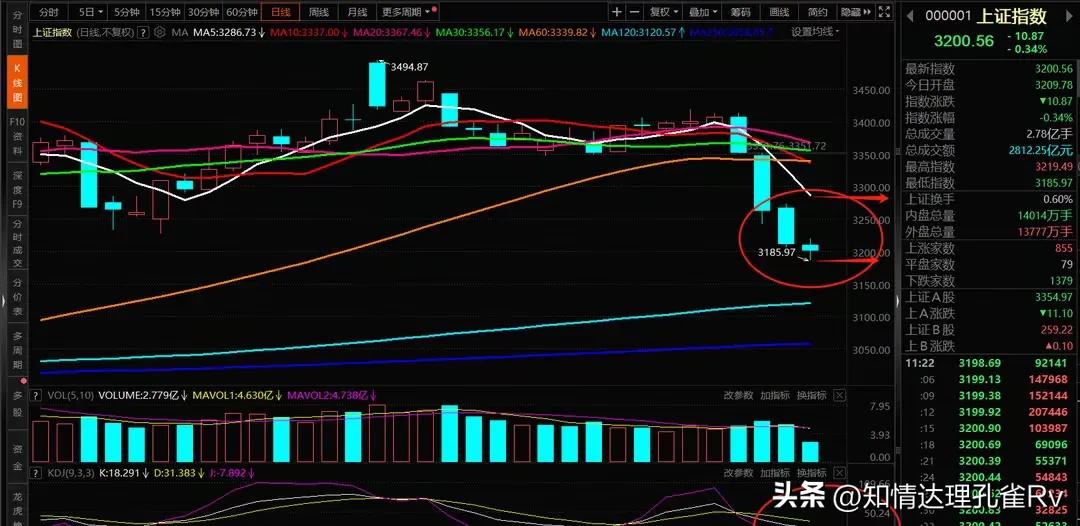
Task: Click 加指标 in the KDJ panel
Action: [x=775, y=473]
